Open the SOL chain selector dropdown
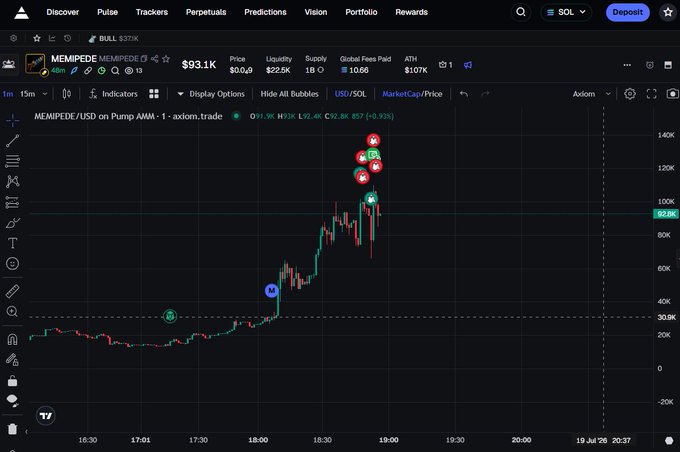Image resolution: width=680 pixels, height=452 pixels. point(566,12)
